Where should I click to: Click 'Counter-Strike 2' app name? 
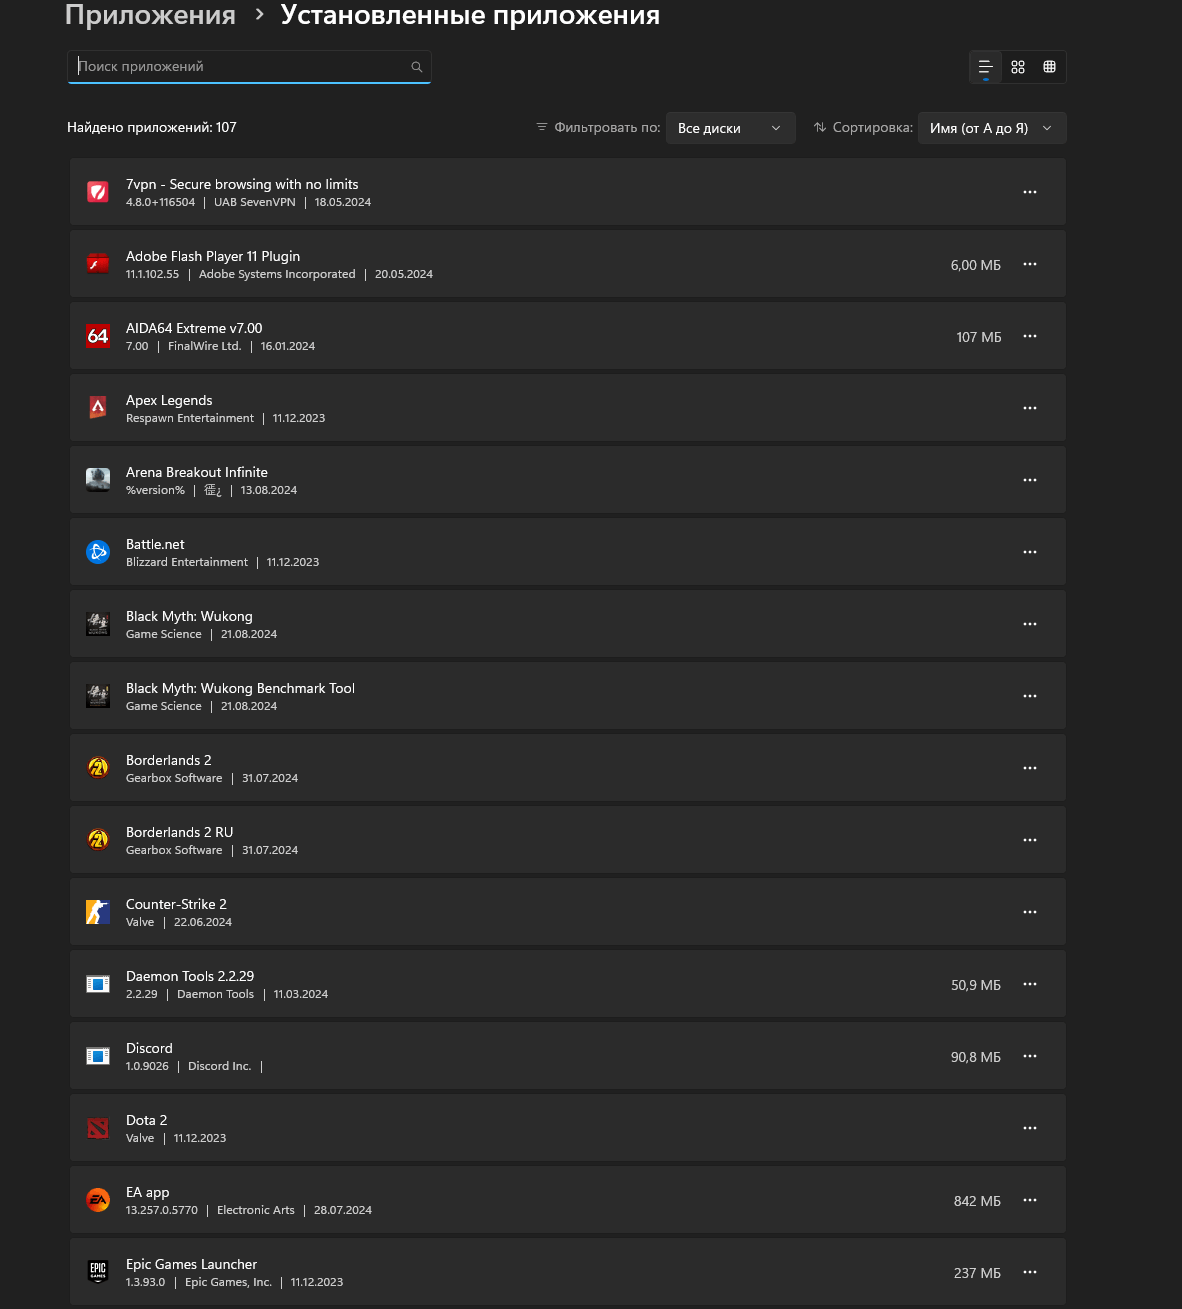(176, 904)
